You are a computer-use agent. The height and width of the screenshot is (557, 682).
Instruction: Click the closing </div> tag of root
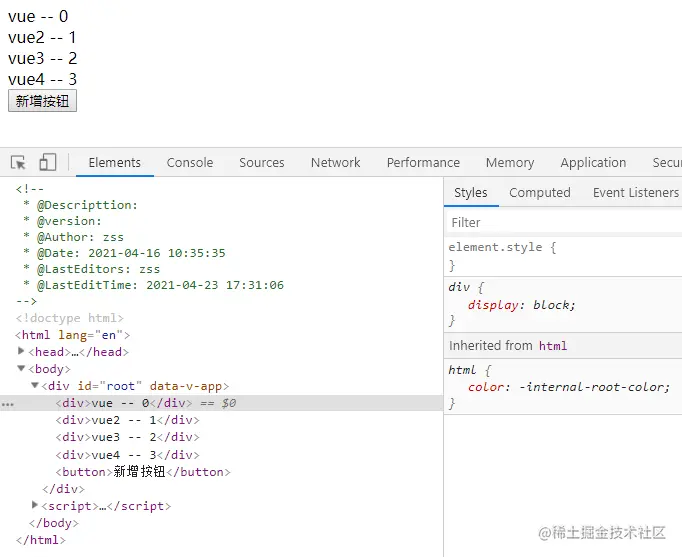tap(64, 489)
